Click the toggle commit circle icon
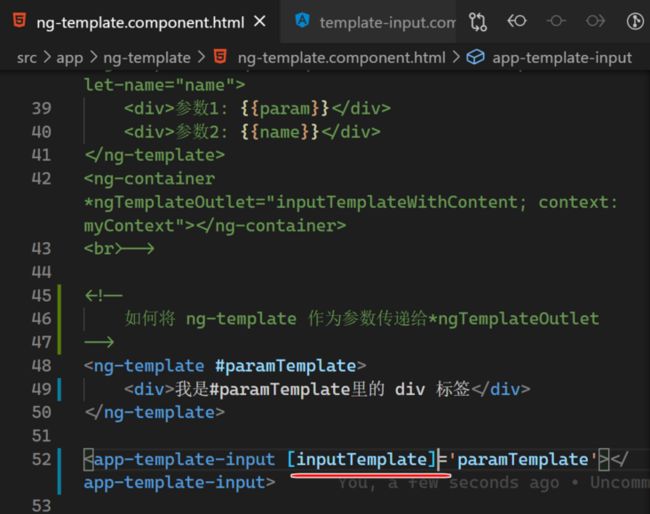The height and width of the screenshot is (514, 650). coord(556,21)
